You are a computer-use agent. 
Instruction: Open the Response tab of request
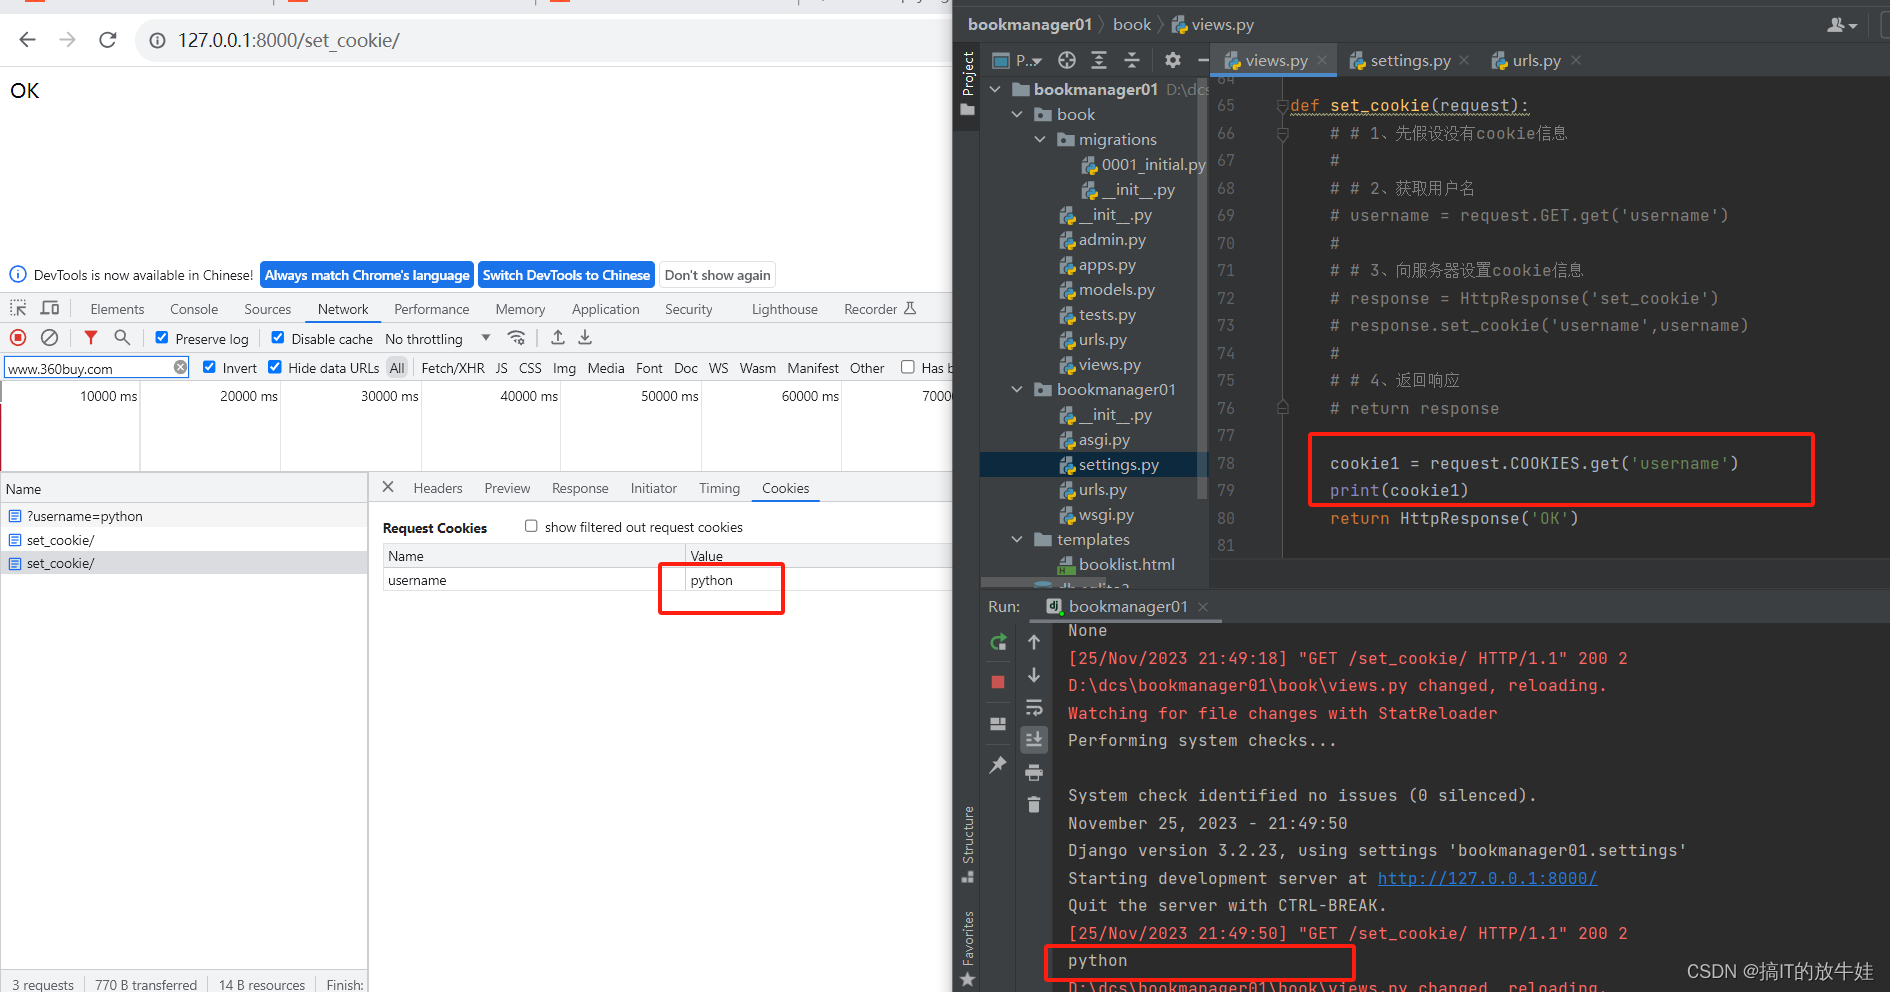click(580, 488)
